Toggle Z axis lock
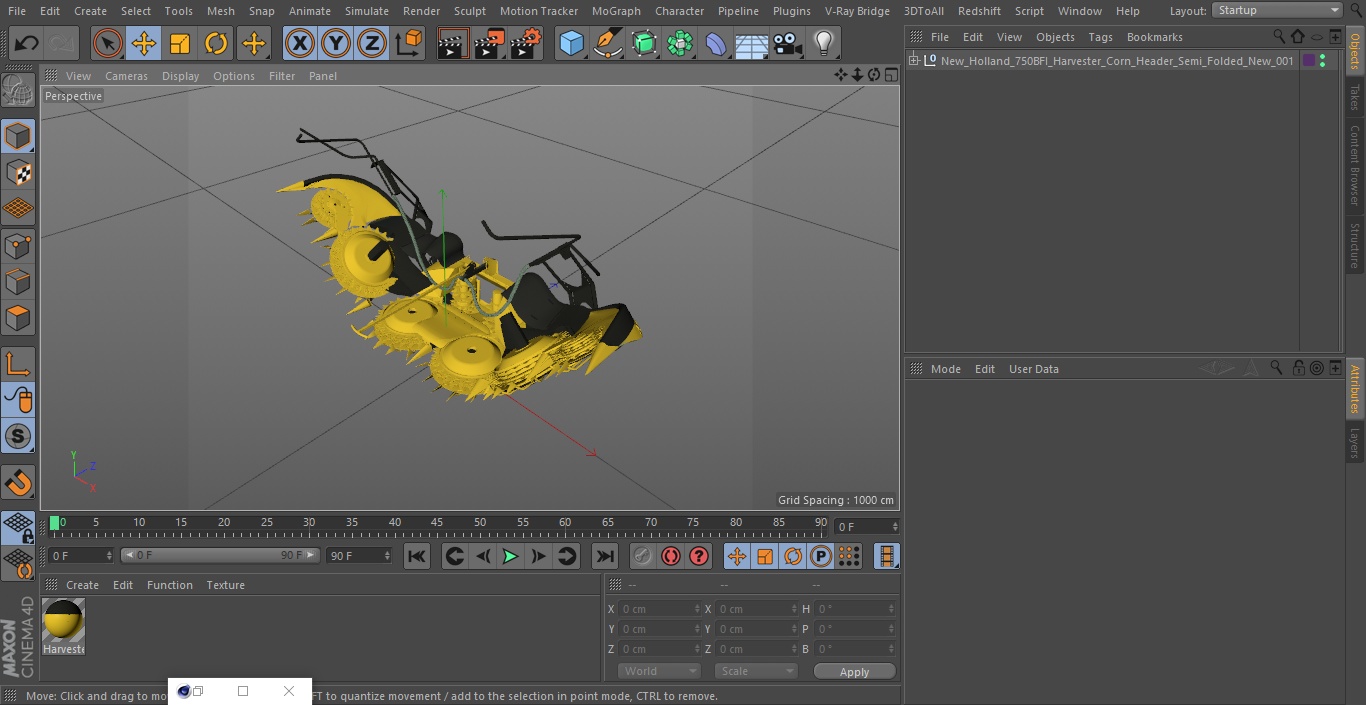Screen dimensions: 1366x705 click(x=371, y=44)
